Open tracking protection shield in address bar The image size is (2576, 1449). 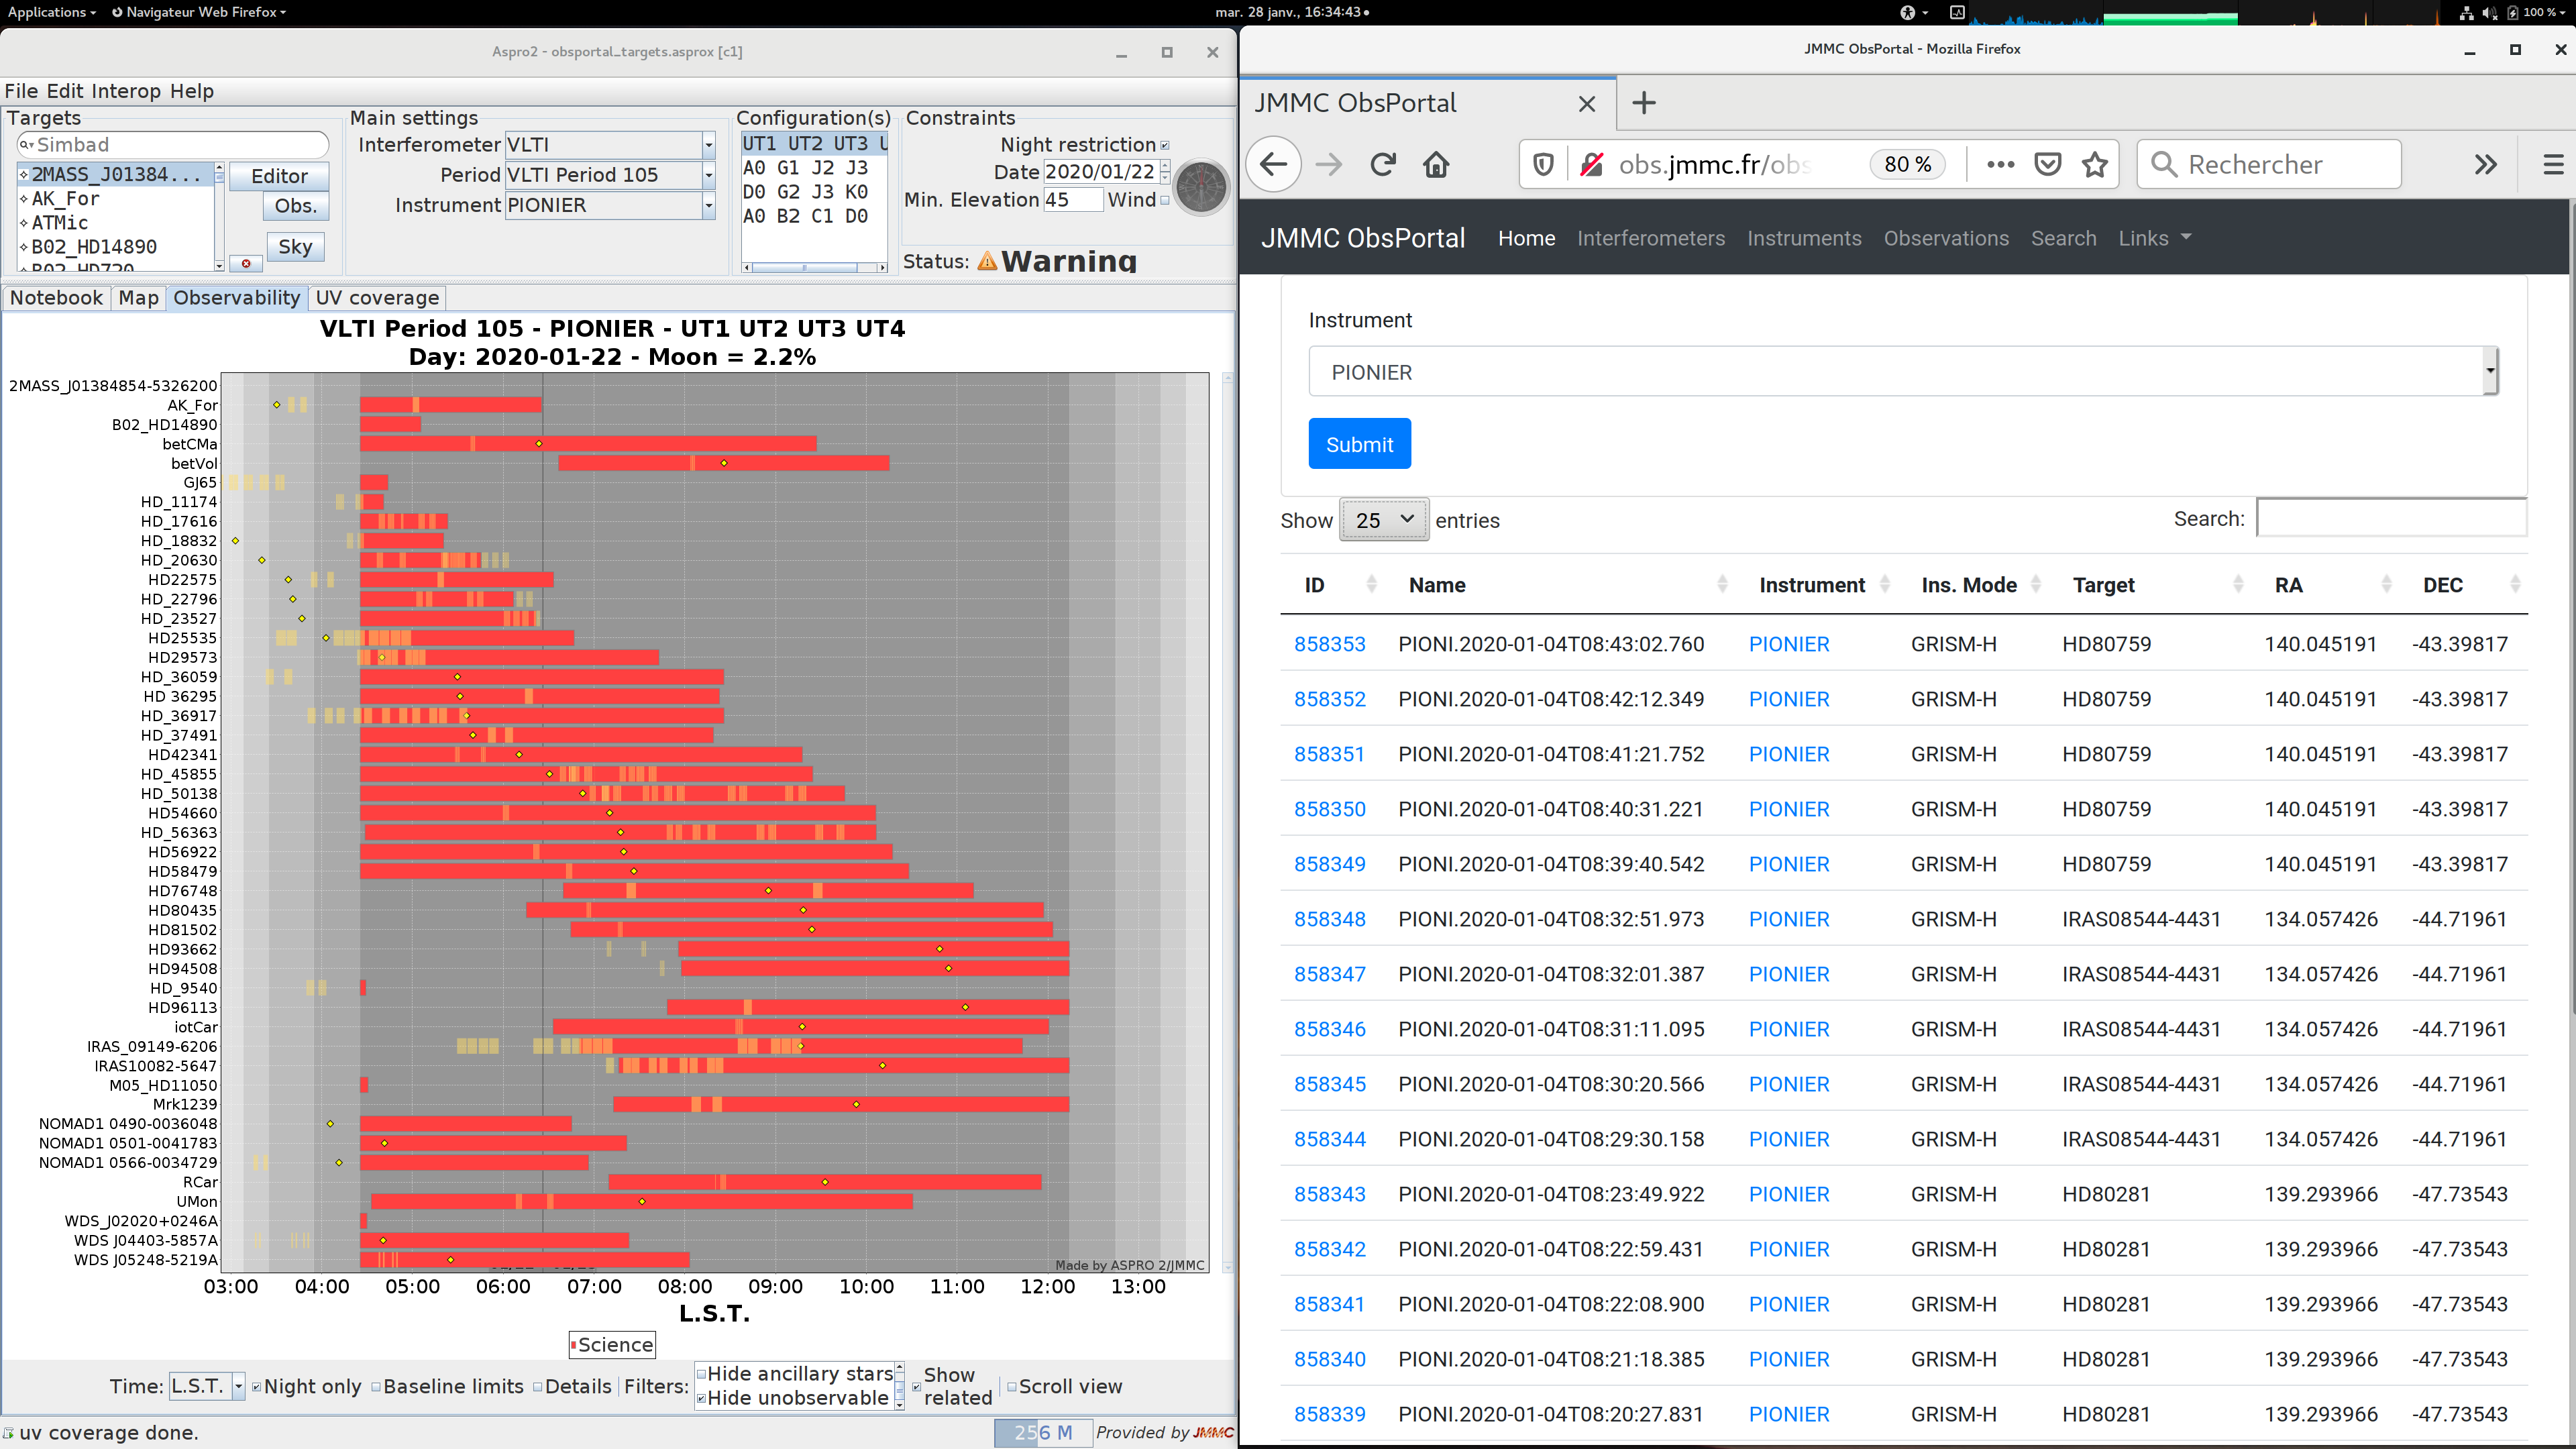point(1543,164)
